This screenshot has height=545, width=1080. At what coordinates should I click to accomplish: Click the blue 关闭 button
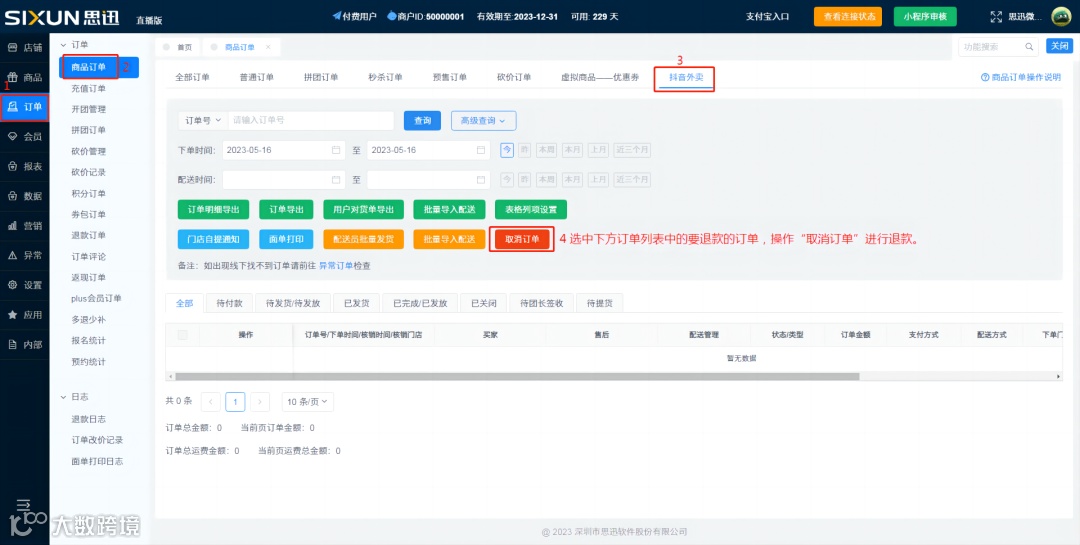pyautogui.click(x=1059, y=46)
